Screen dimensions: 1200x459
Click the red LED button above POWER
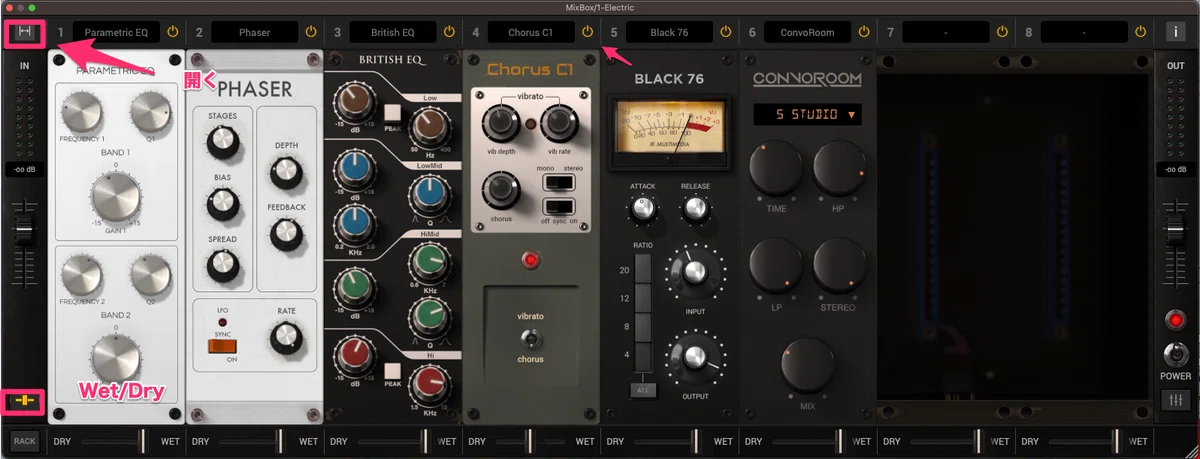coord(1176,321)
